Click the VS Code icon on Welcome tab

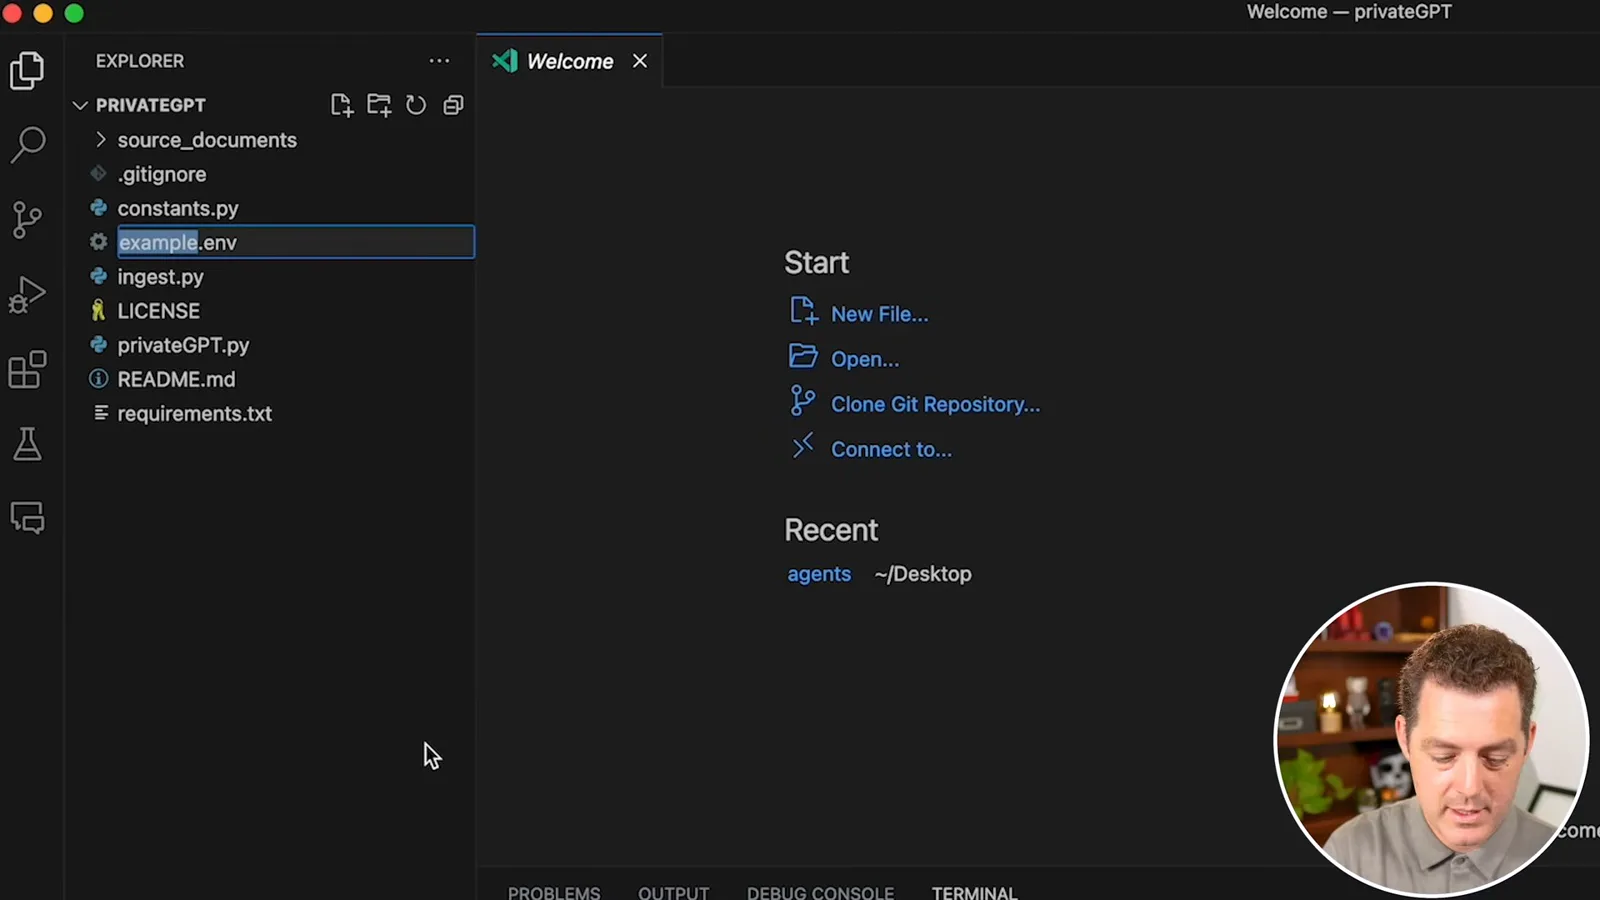(x=505, y=61)
